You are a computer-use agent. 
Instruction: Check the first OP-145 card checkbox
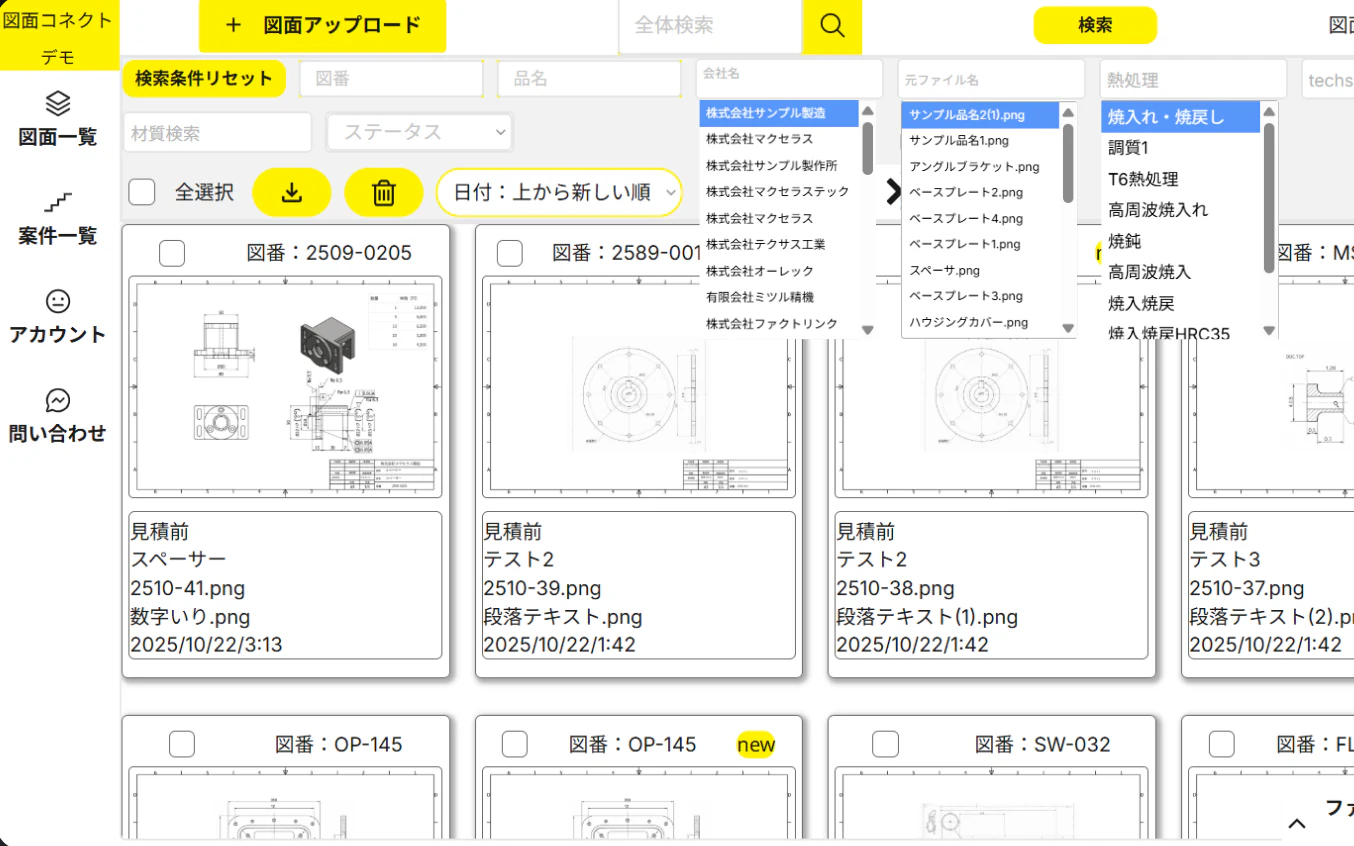tap(182, 744)
